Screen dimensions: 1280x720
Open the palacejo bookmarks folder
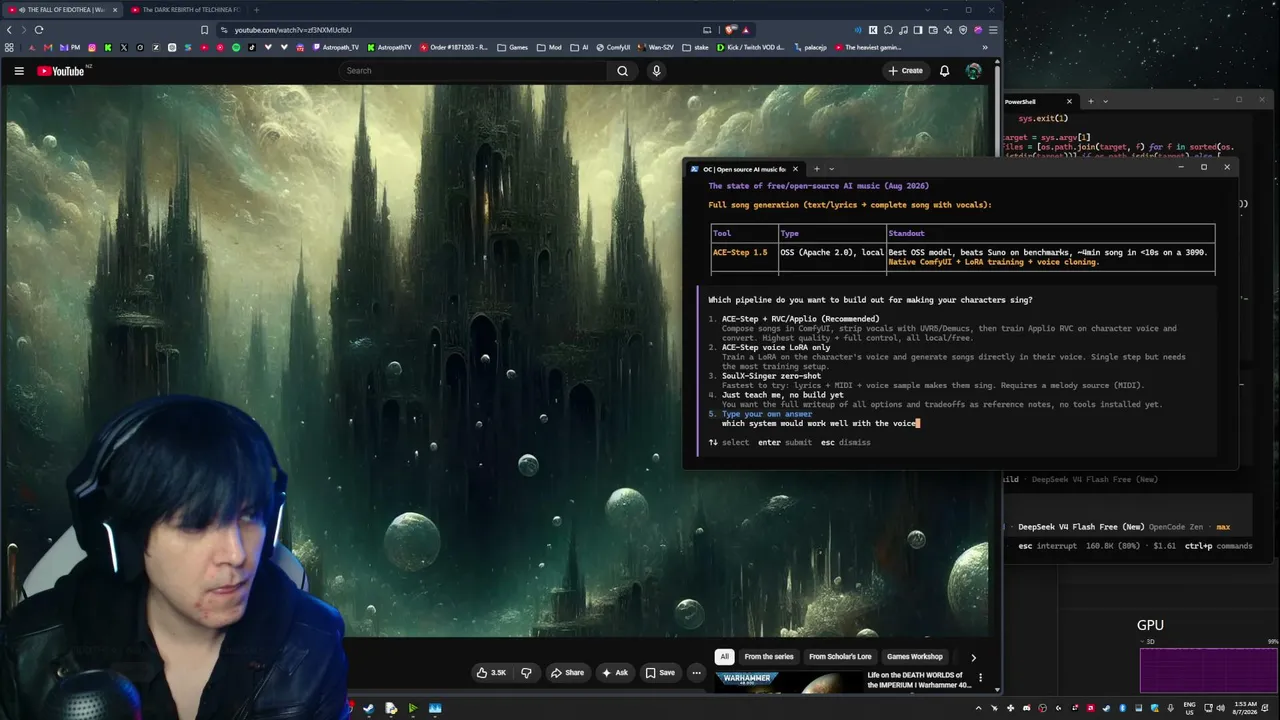click(810, 47)
